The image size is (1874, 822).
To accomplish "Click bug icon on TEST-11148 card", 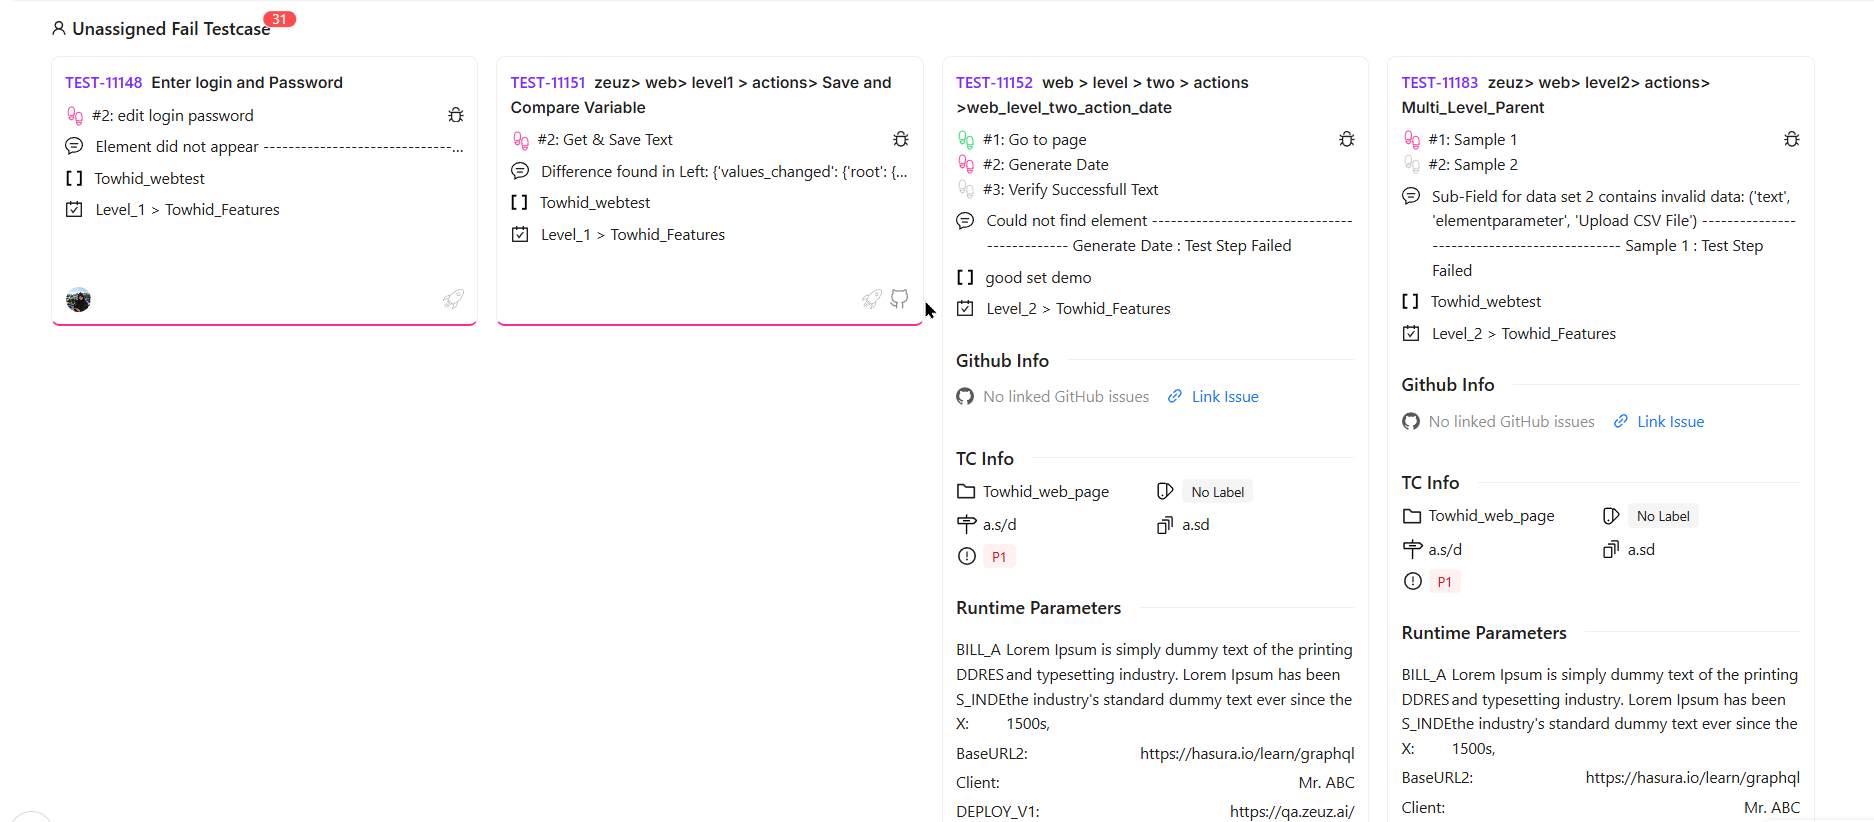I will pyautogui.click(x=456, y=115).
